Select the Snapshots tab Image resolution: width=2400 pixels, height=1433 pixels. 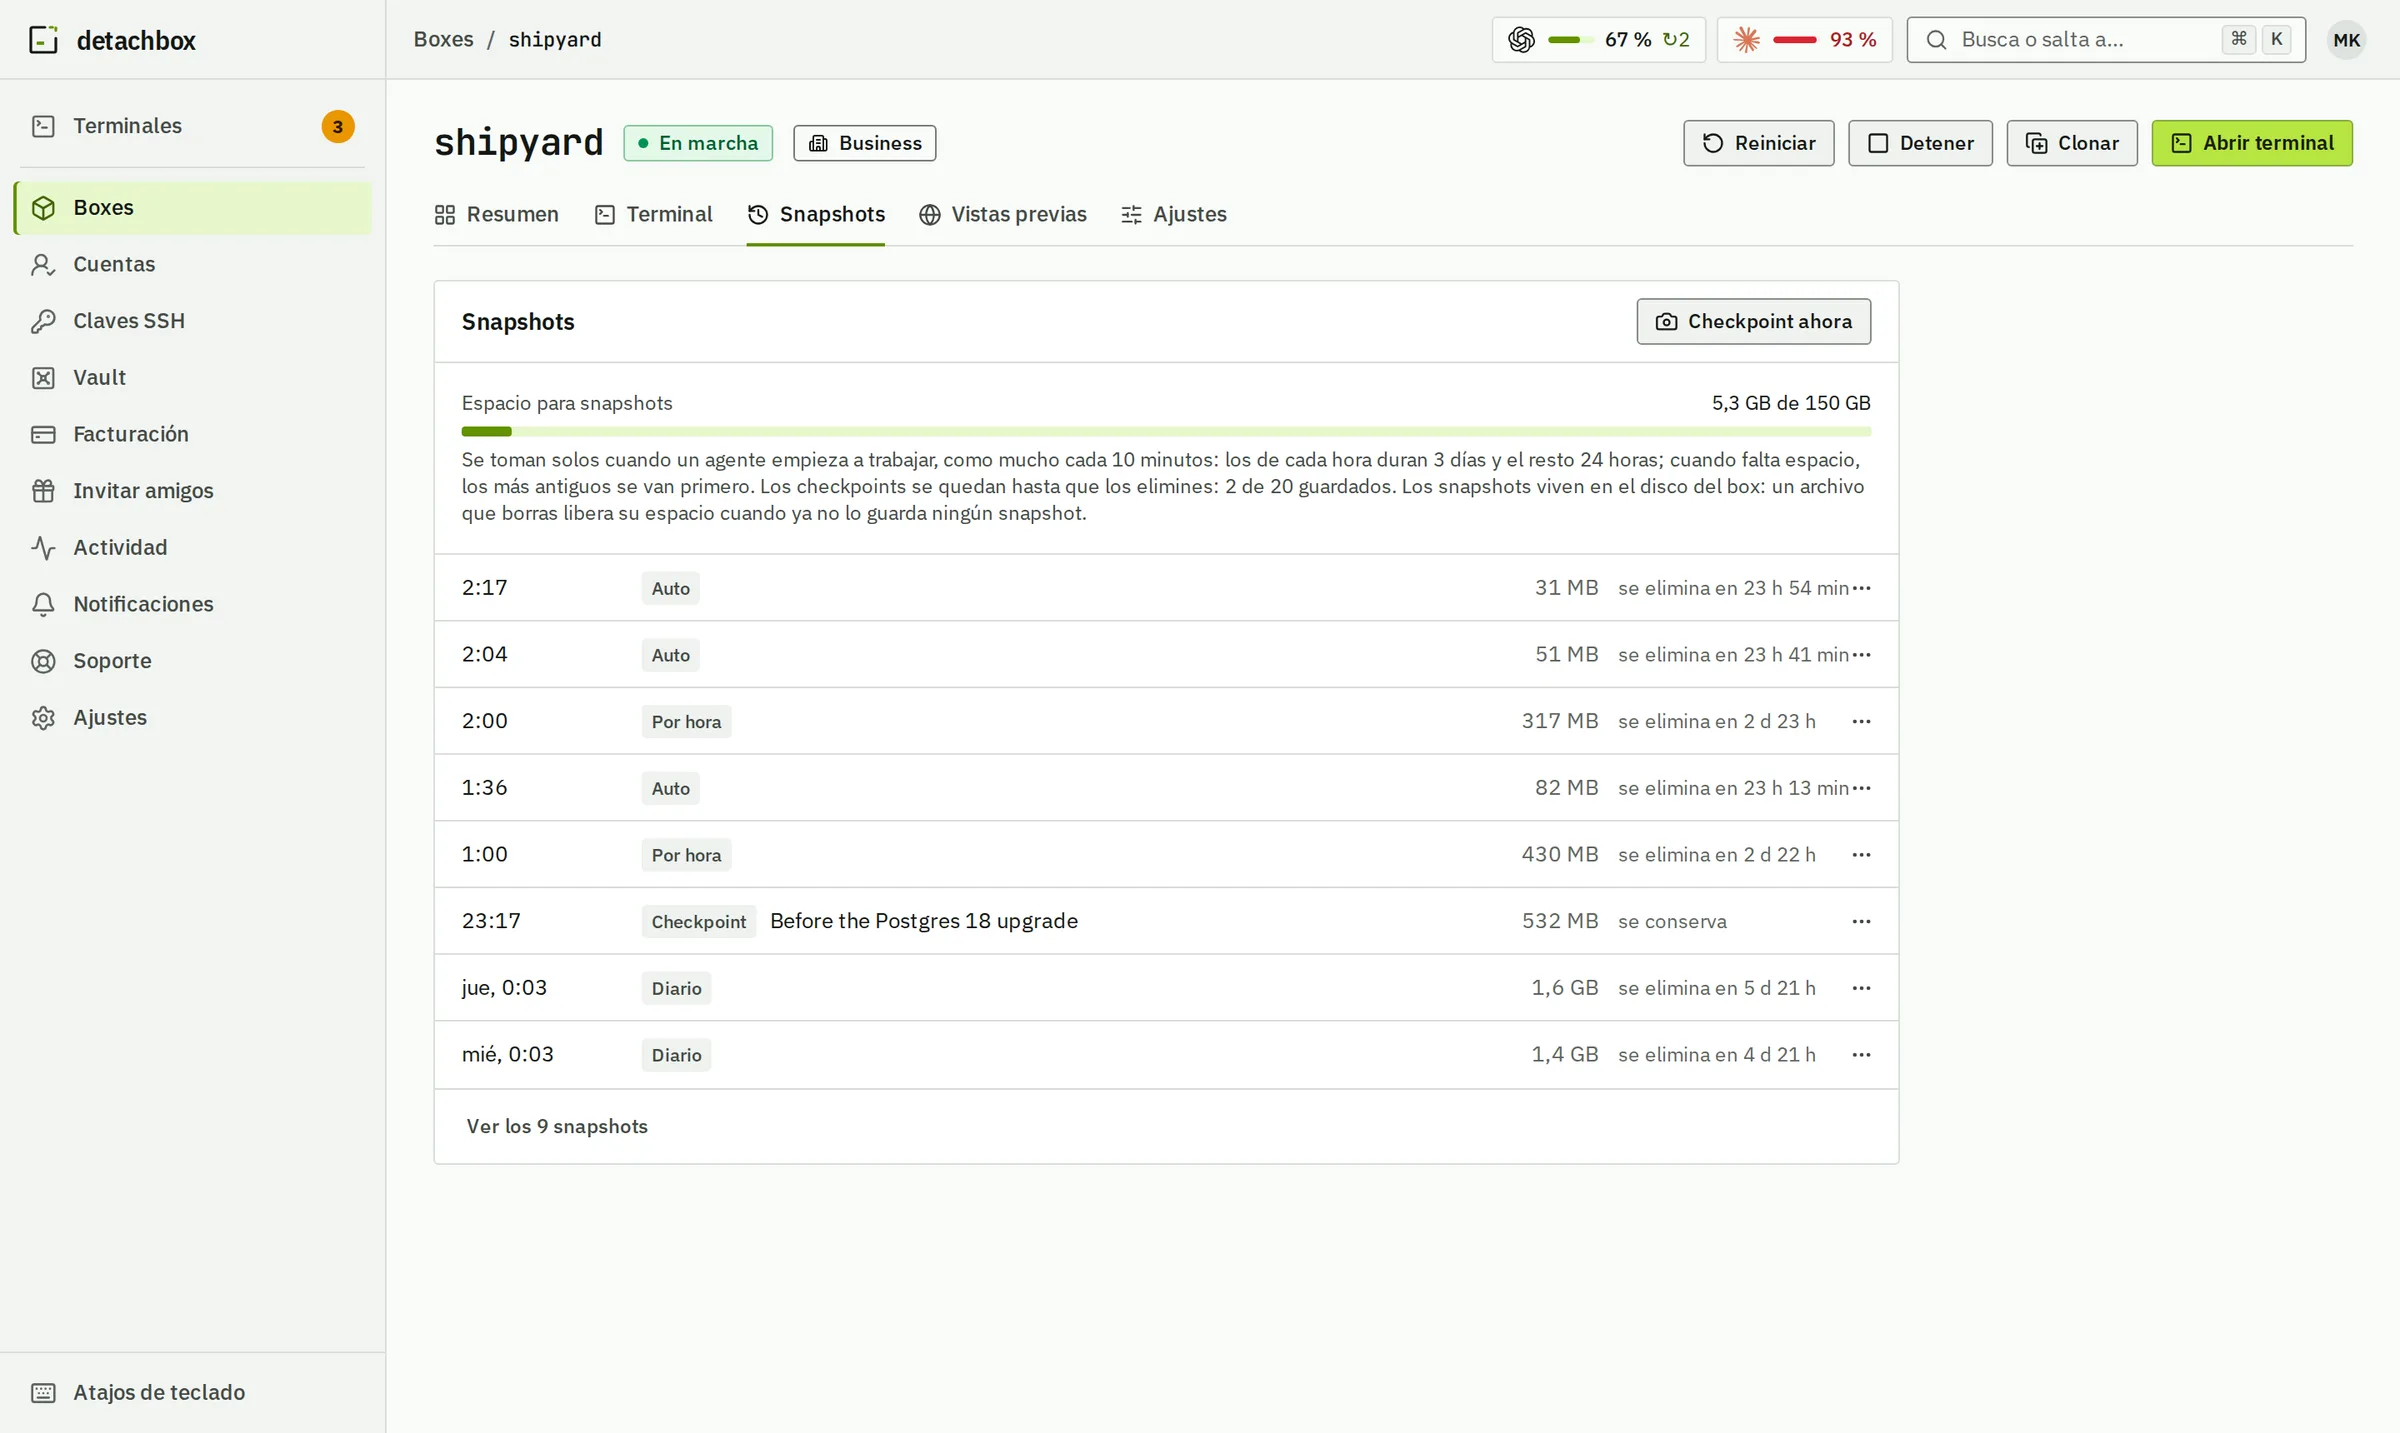815,214
